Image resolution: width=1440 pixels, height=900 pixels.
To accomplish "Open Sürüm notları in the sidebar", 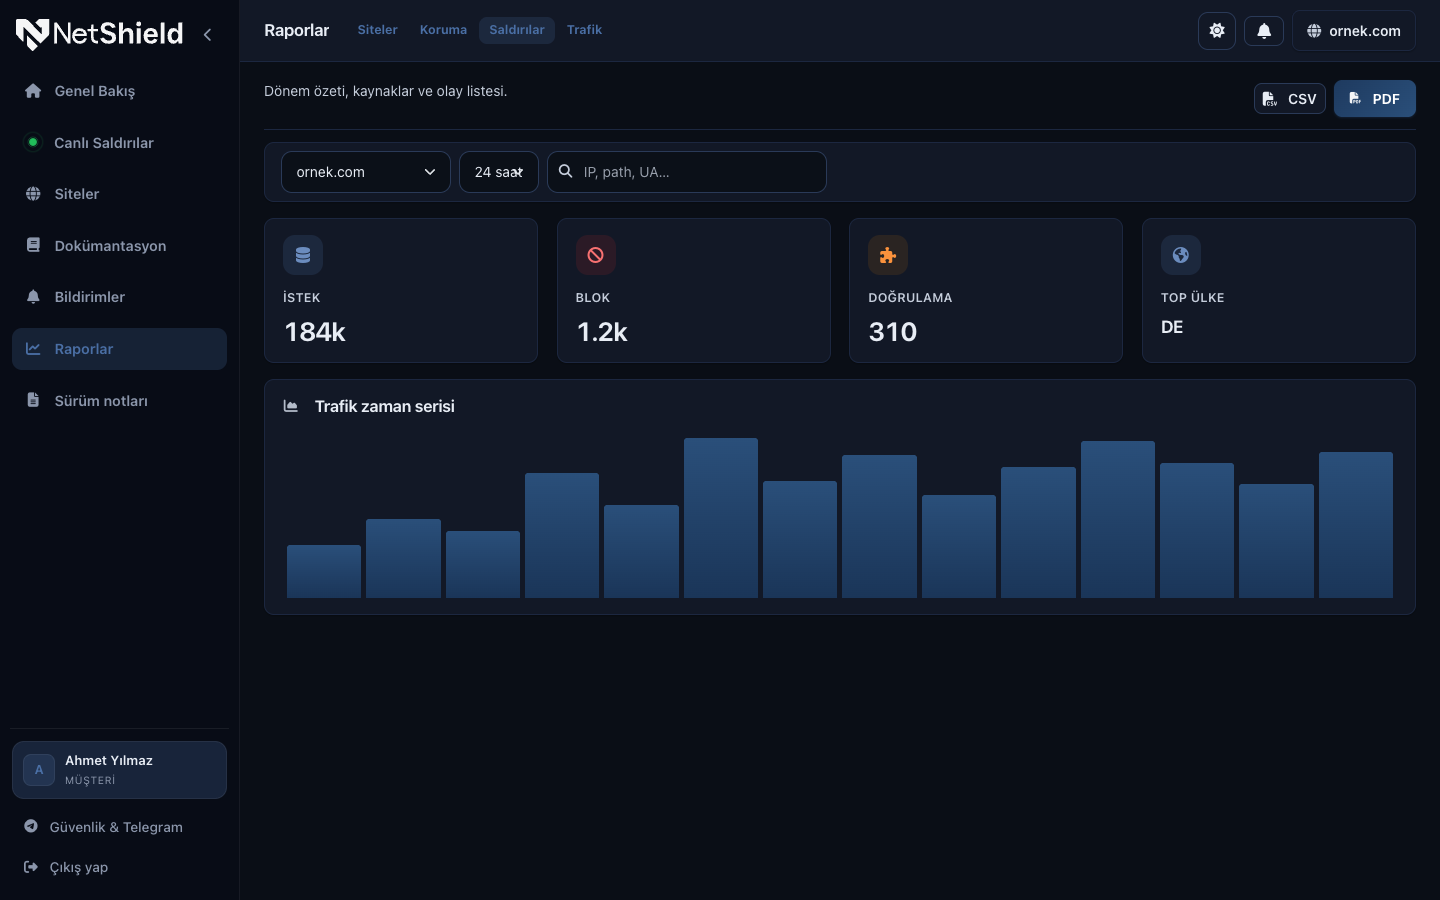I will (x=119, y=401).
